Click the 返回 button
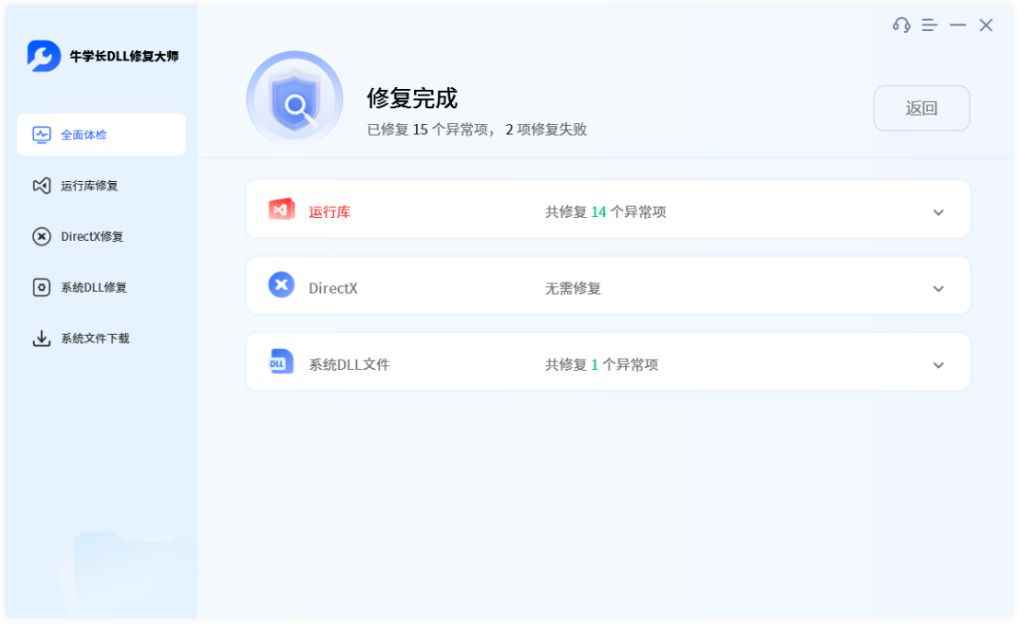Image resolution: width=1019 pixels, height=624 pixels. tap(921, 108)
